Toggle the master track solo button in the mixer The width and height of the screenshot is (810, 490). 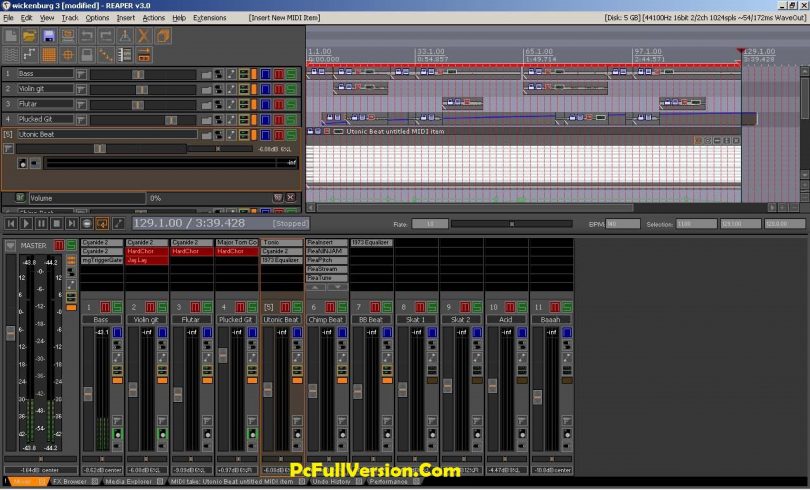70,245
